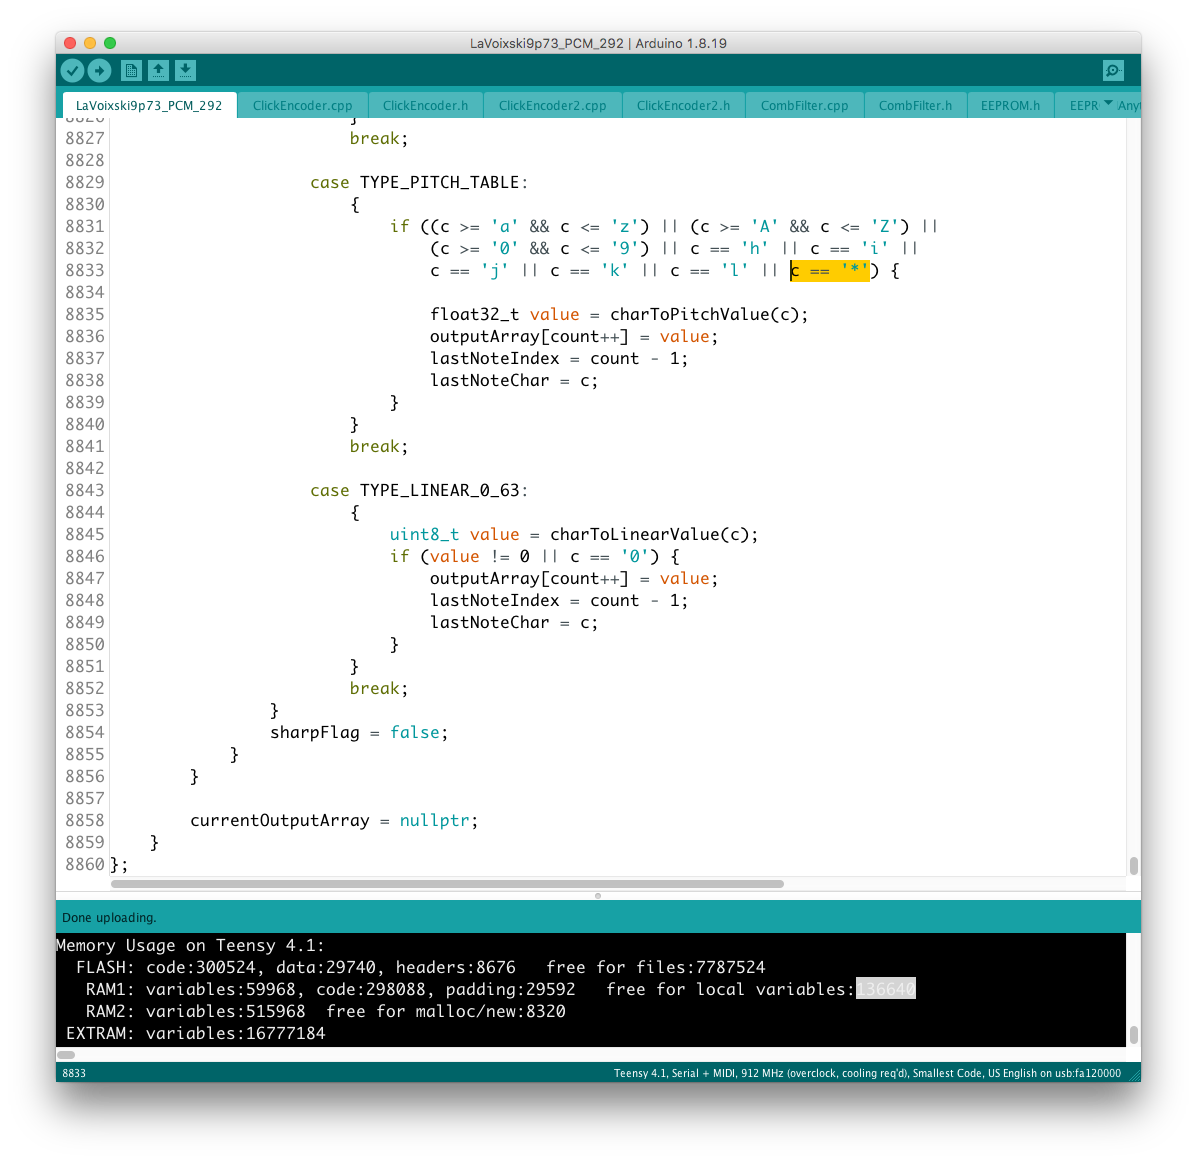Create a New sketch via toolbar icon

131,70
